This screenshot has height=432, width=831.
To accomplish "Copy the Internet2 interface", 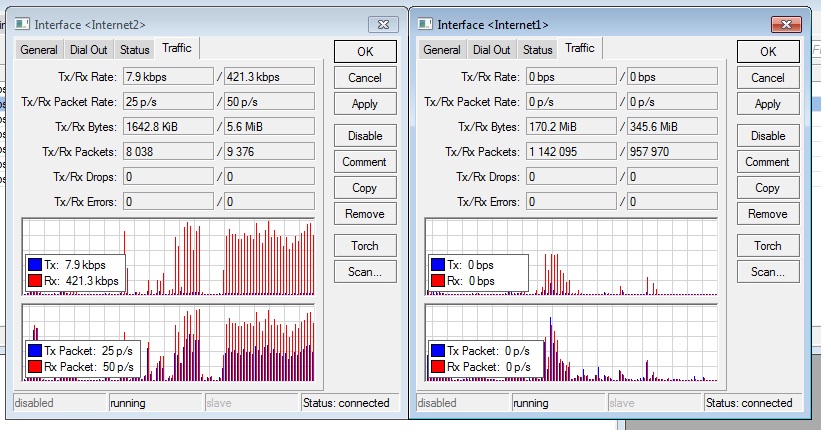I will [x=365, y=188].
